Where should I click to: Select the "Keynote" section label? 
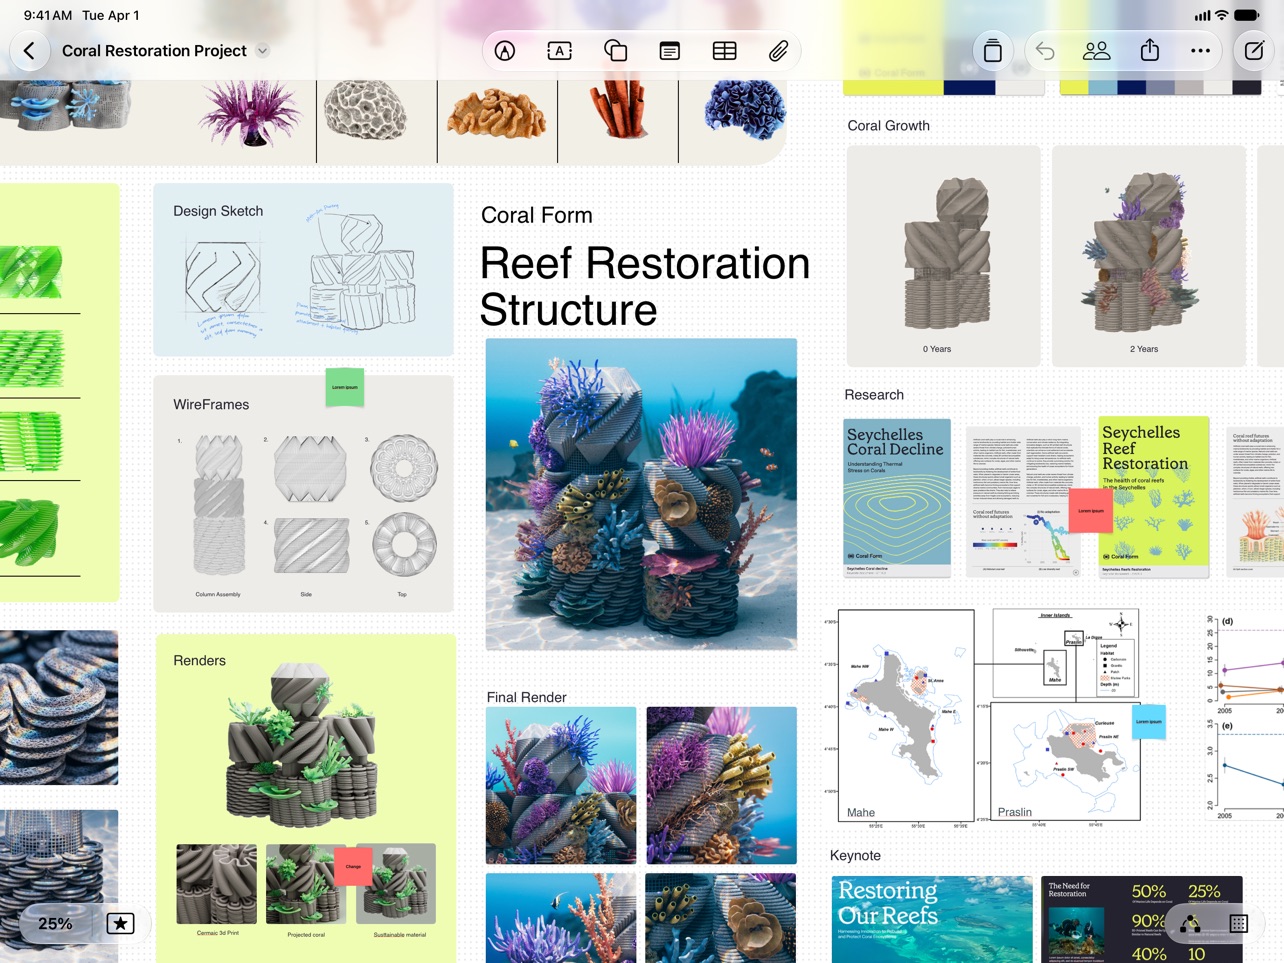855,855
